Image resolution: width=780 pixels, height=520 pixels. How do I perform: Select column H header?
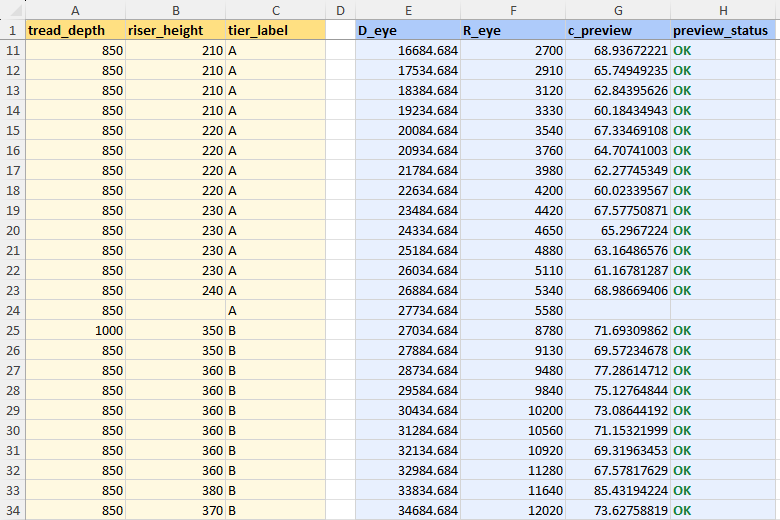(x=723, y=10)
